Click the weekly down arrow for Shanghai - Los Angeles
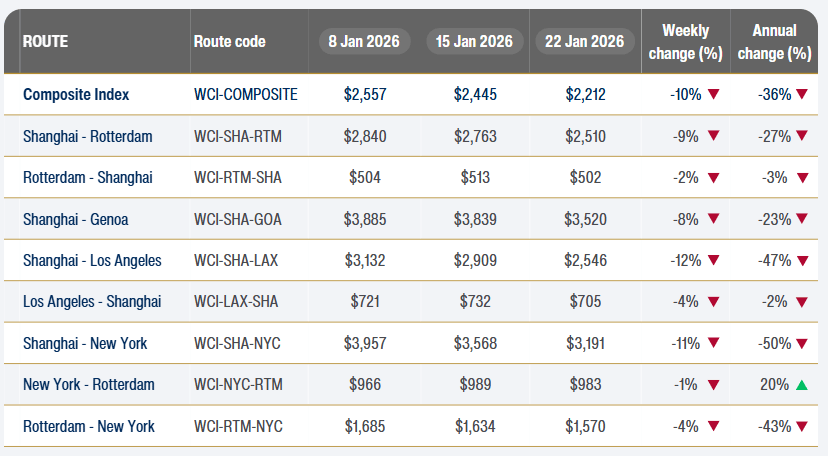The image size is (828, 456). pos(713,261)
